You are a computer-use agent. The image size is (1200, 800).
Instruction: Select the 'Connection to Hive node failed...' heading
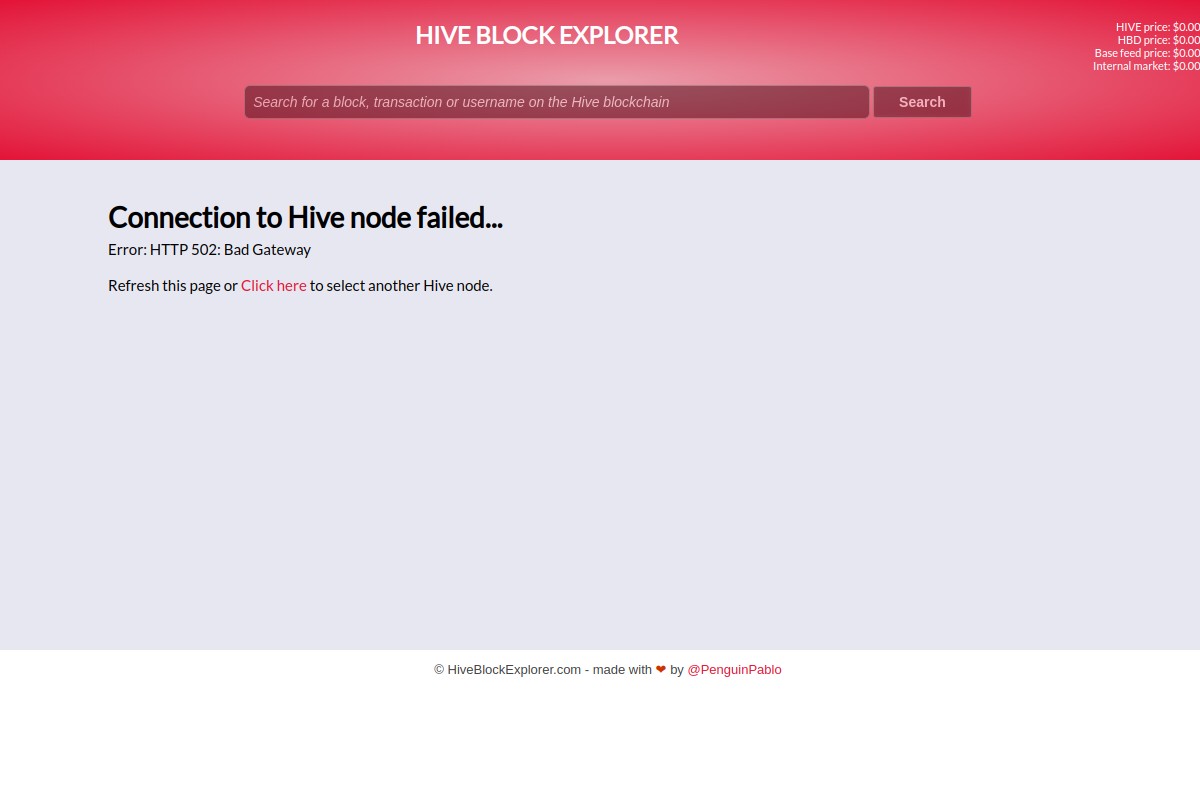tap(305, 217)
